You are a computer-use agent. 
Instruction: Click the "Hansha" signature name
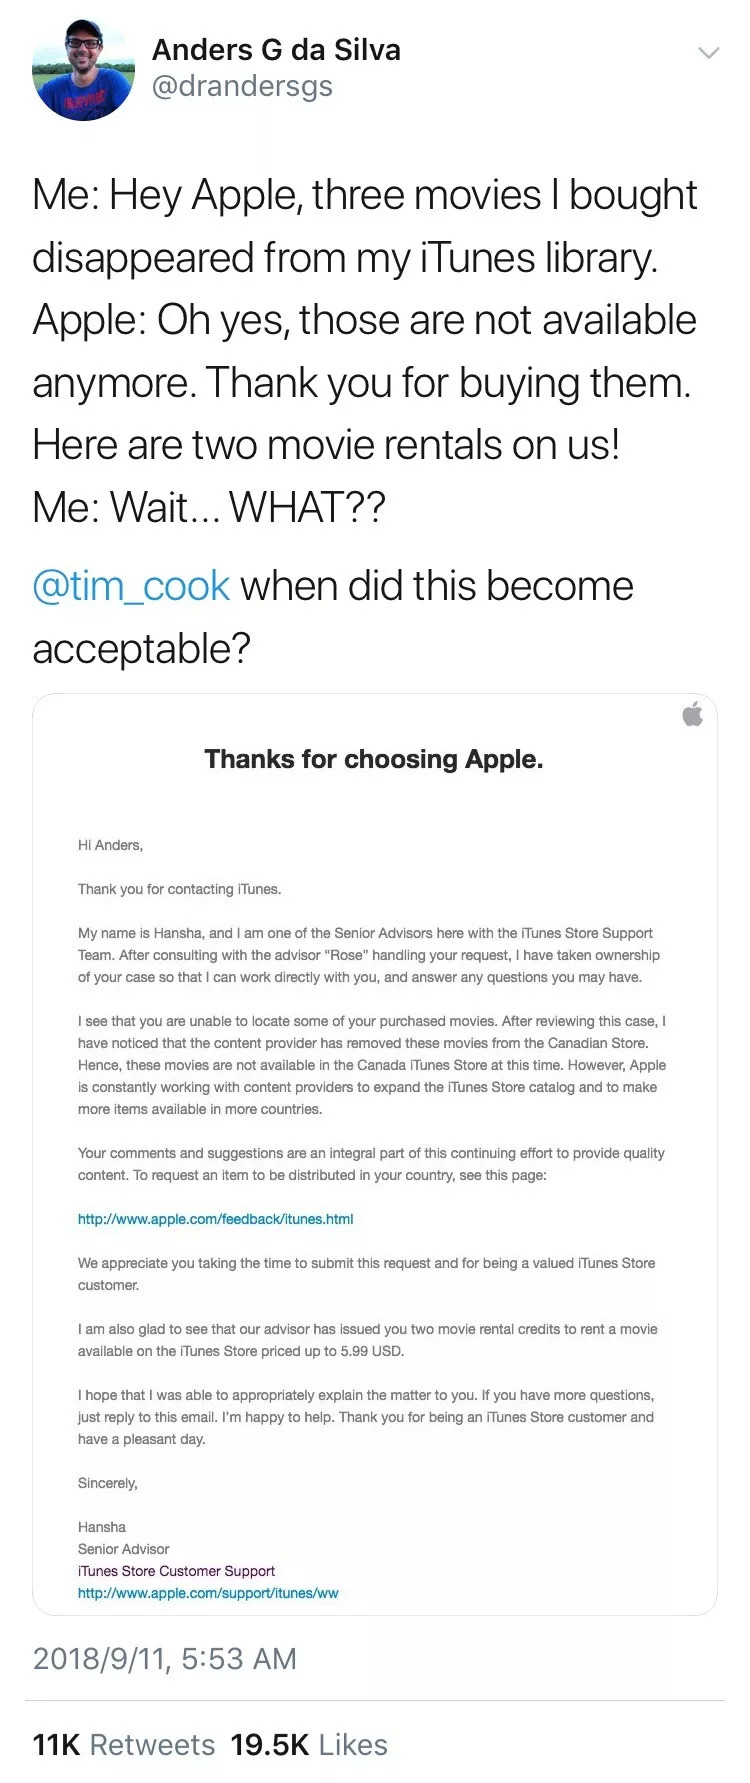102,1527
